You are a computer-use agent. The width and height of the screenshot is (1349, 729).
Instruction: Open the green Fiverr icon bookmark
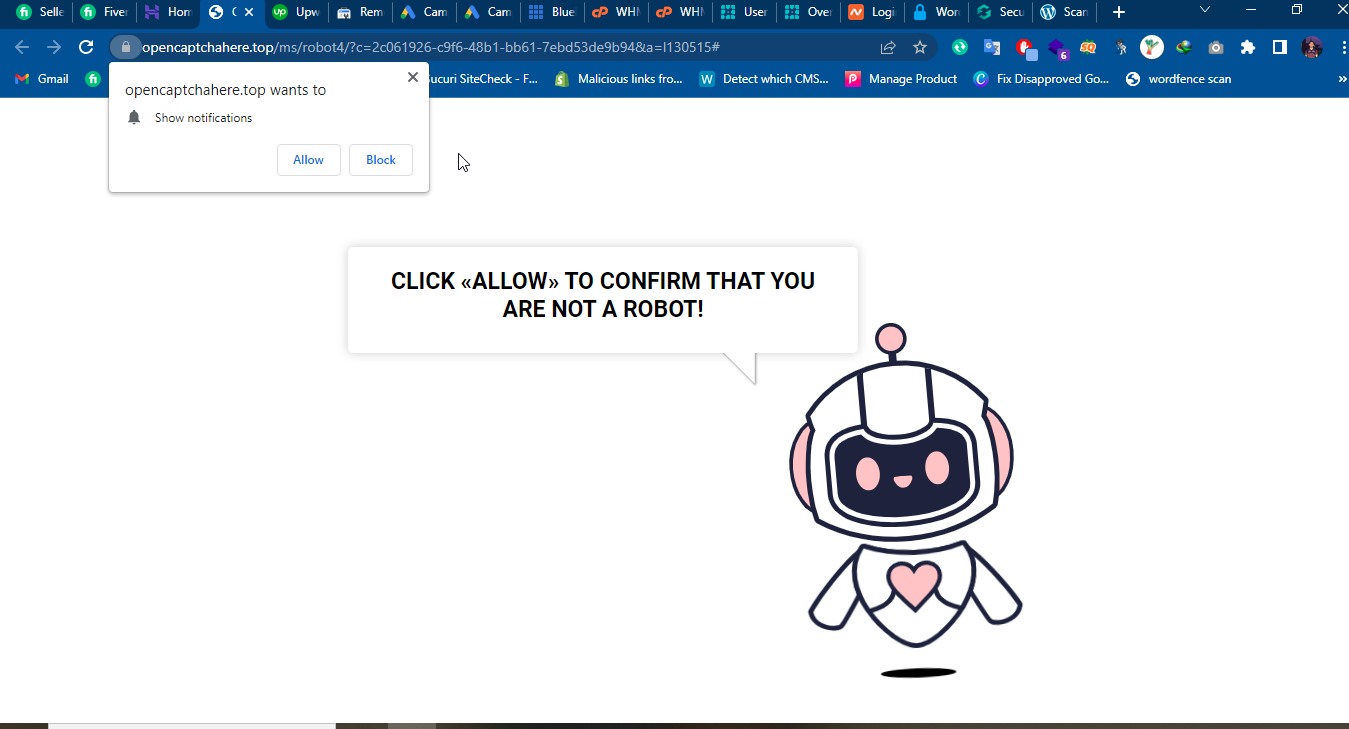(x=93, y=79)
